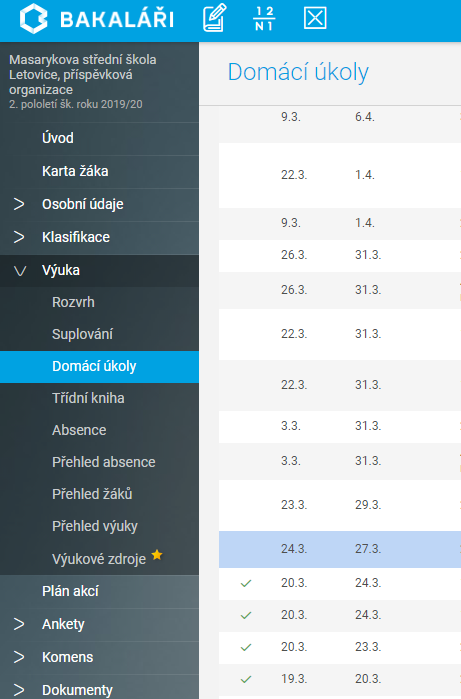
Task: Expand the Ankety menu arrow
Action: click(x=19, y=624)
